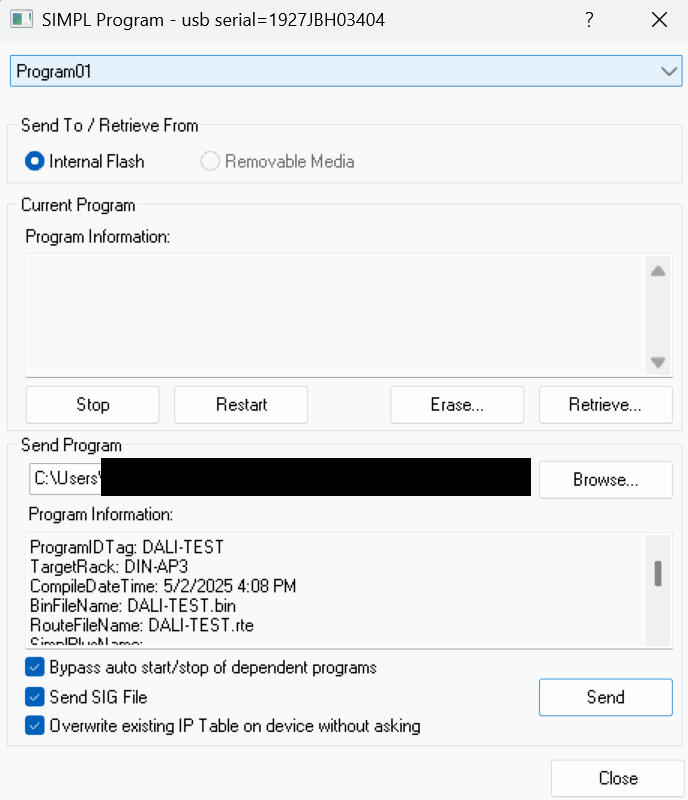
Task: Restart the current program
Action: (241, 405)
